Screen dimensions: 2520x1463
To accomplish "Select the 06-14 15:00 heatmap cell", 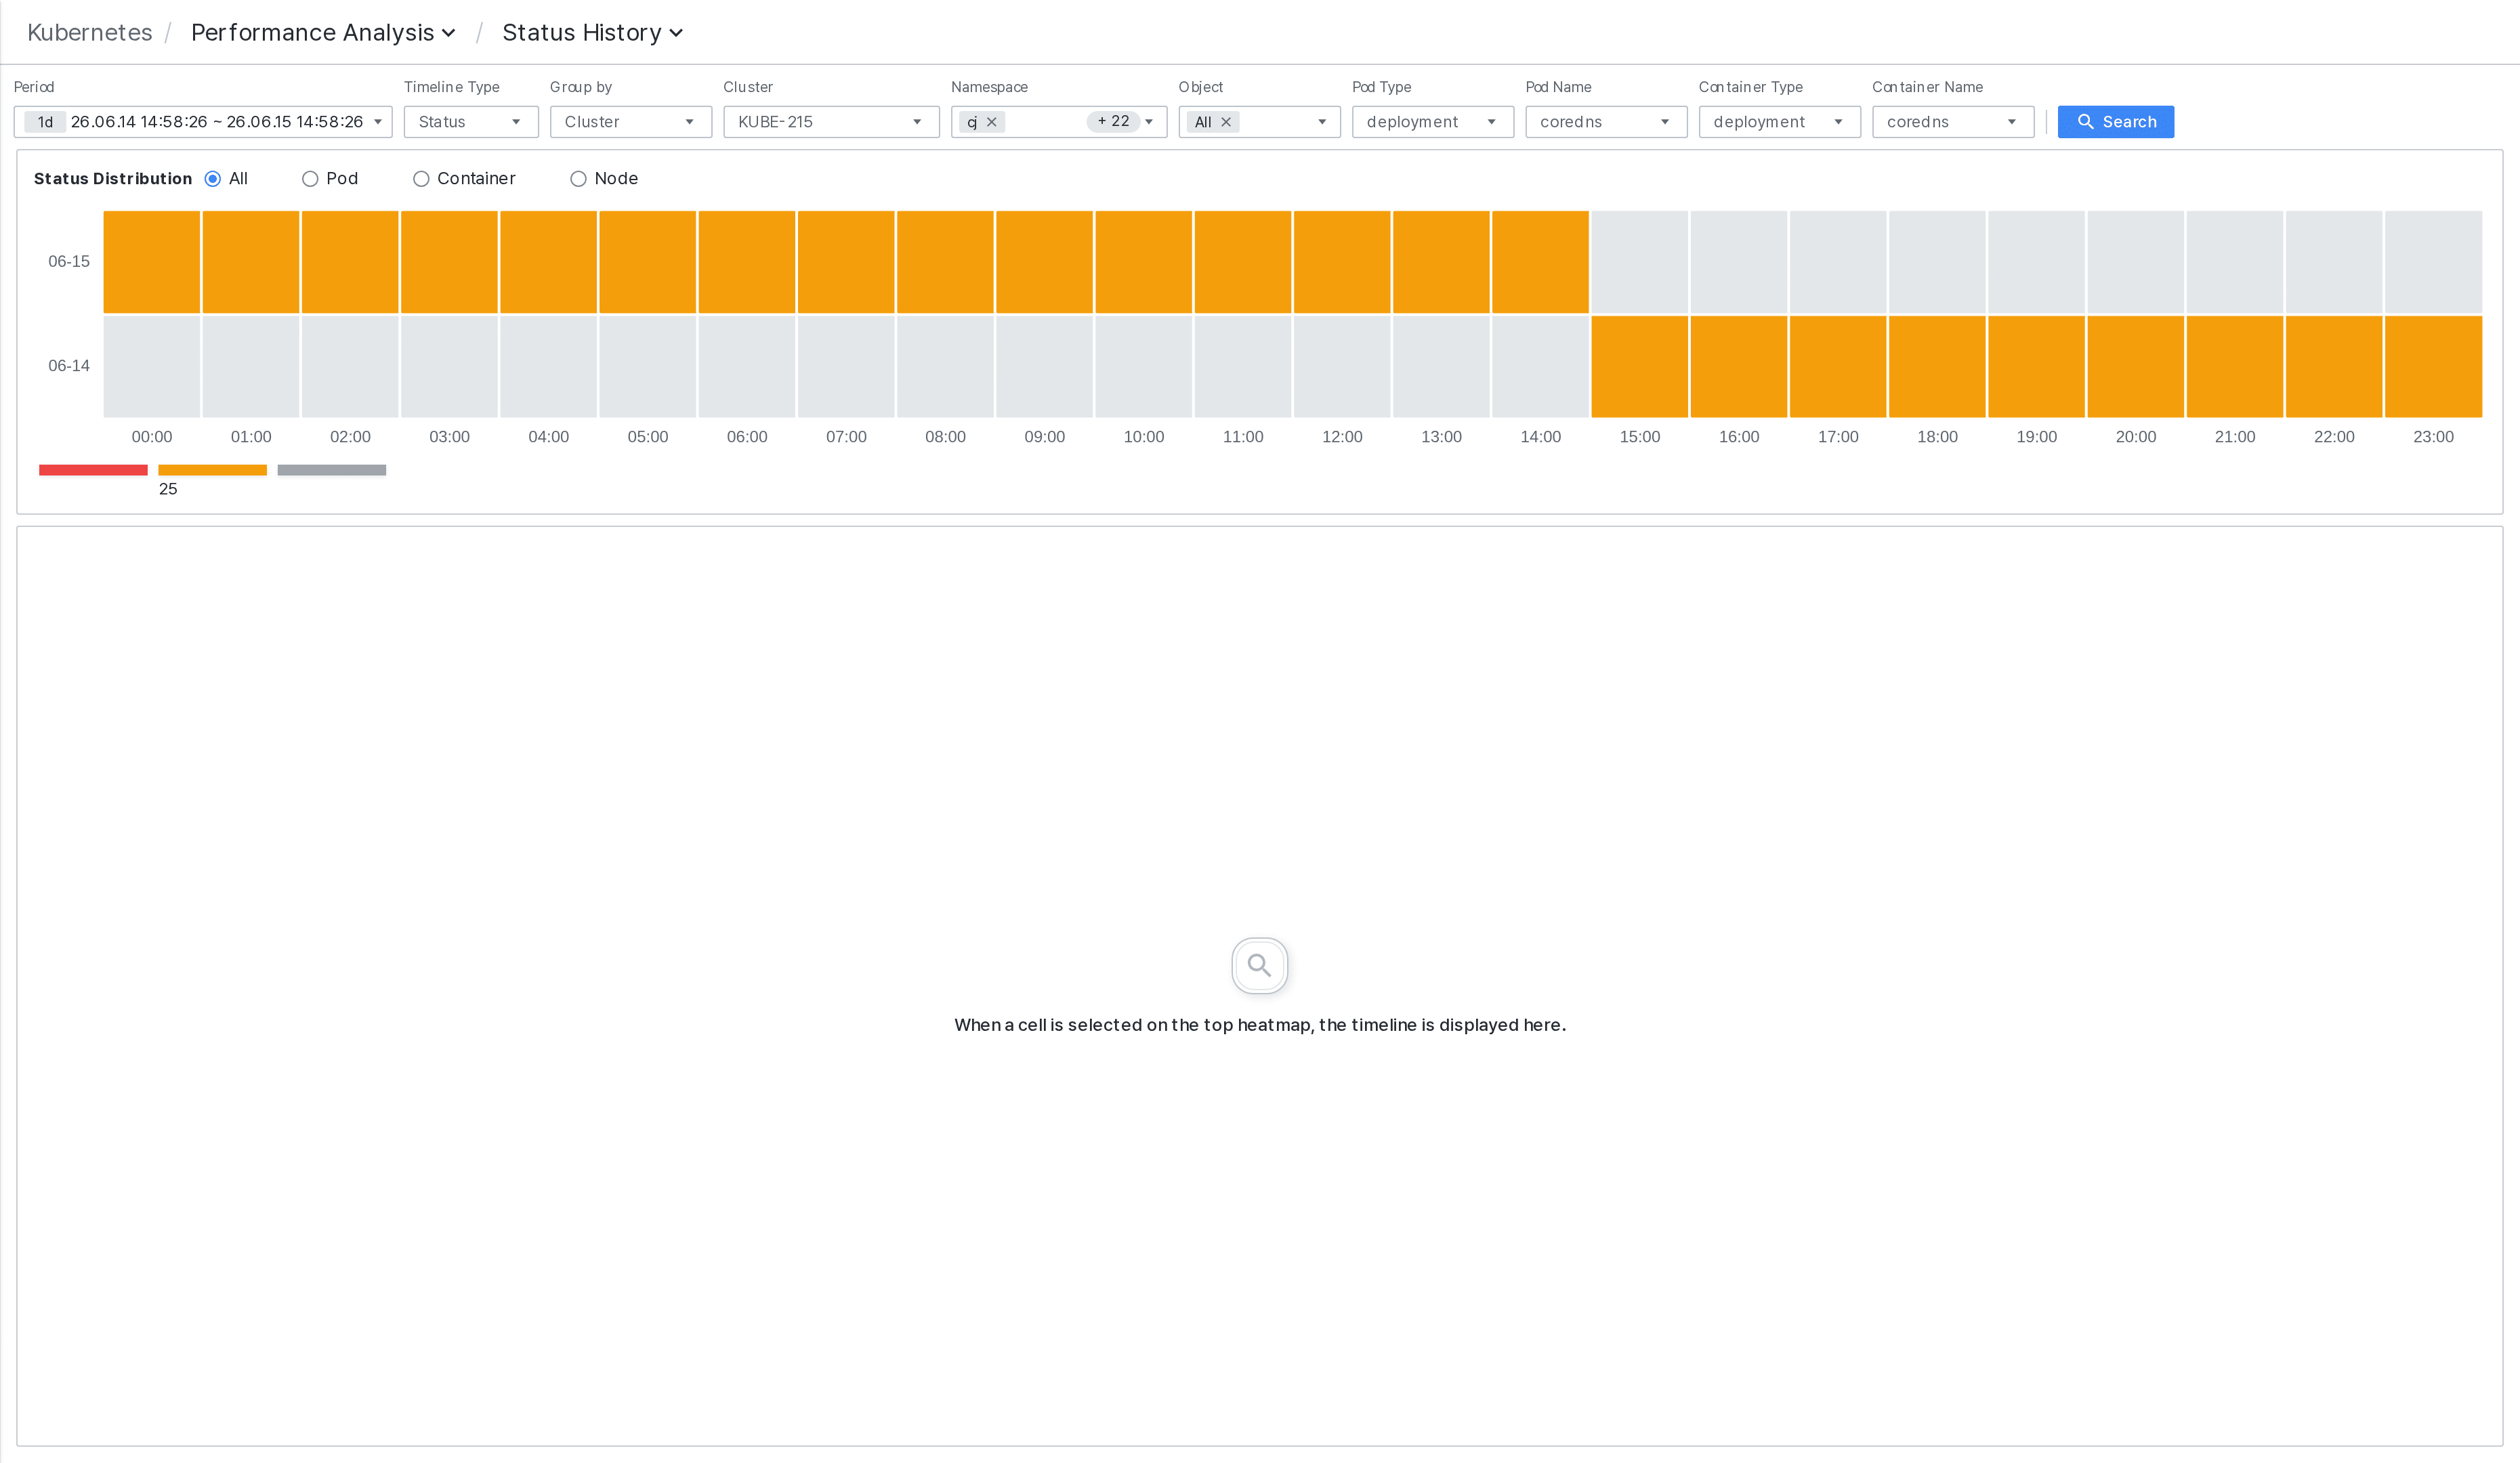I will click(x=1639, y=366).
